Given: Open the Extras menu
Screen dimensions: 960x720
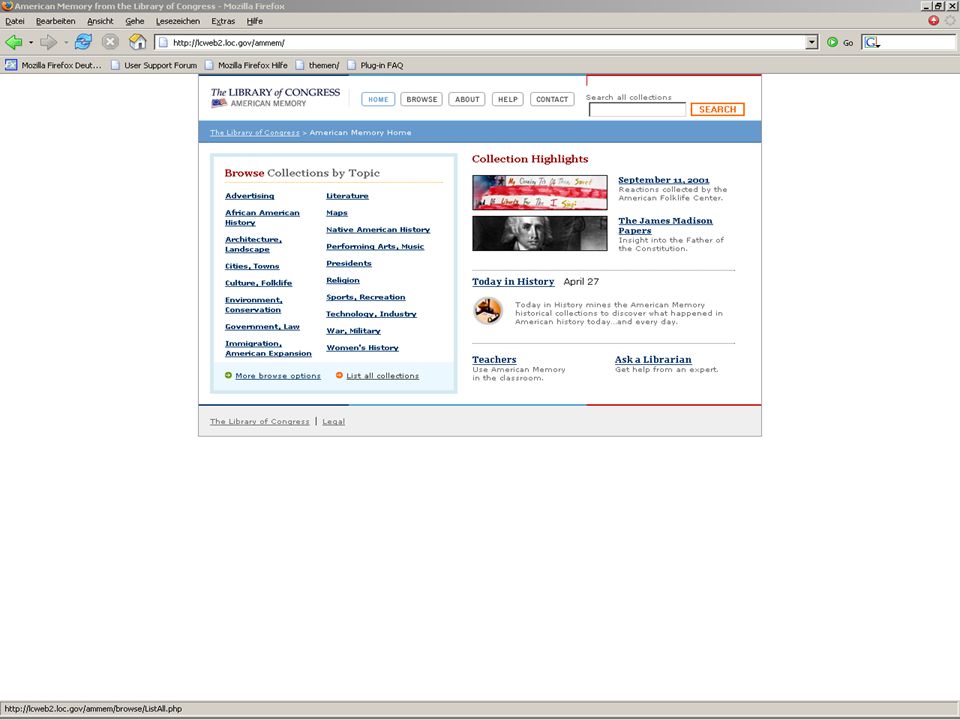Looking at the screenshot, I should (x=223, y=21).
